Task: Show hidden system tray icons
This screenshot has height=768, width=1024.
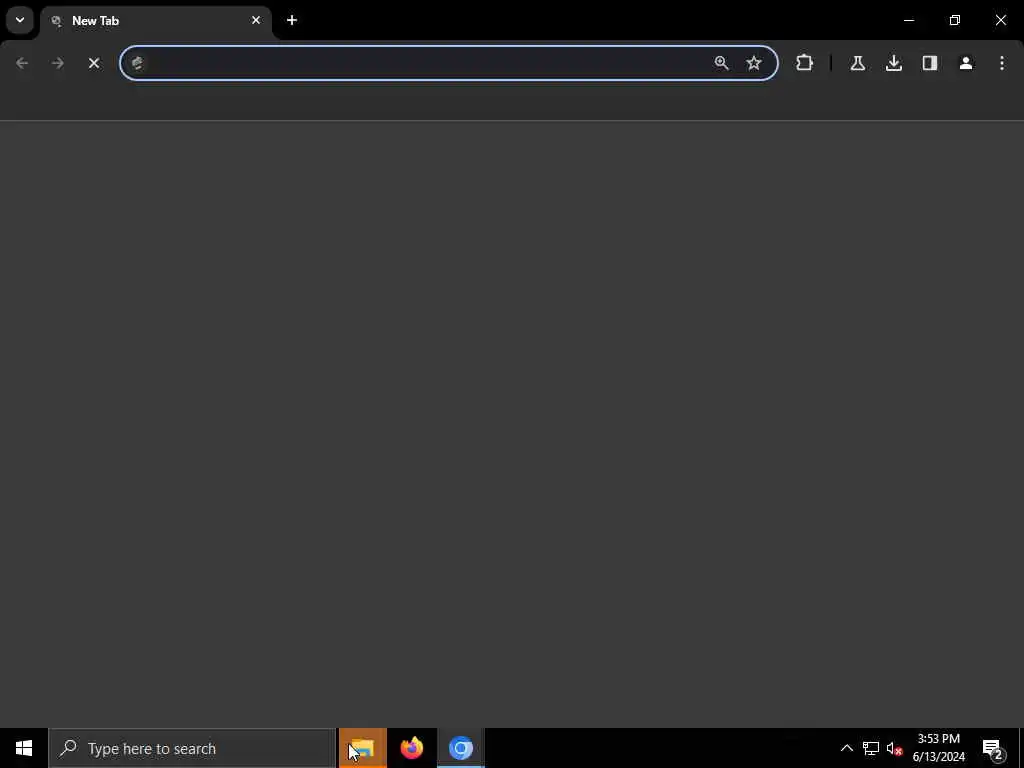Action: click(846, 748)
